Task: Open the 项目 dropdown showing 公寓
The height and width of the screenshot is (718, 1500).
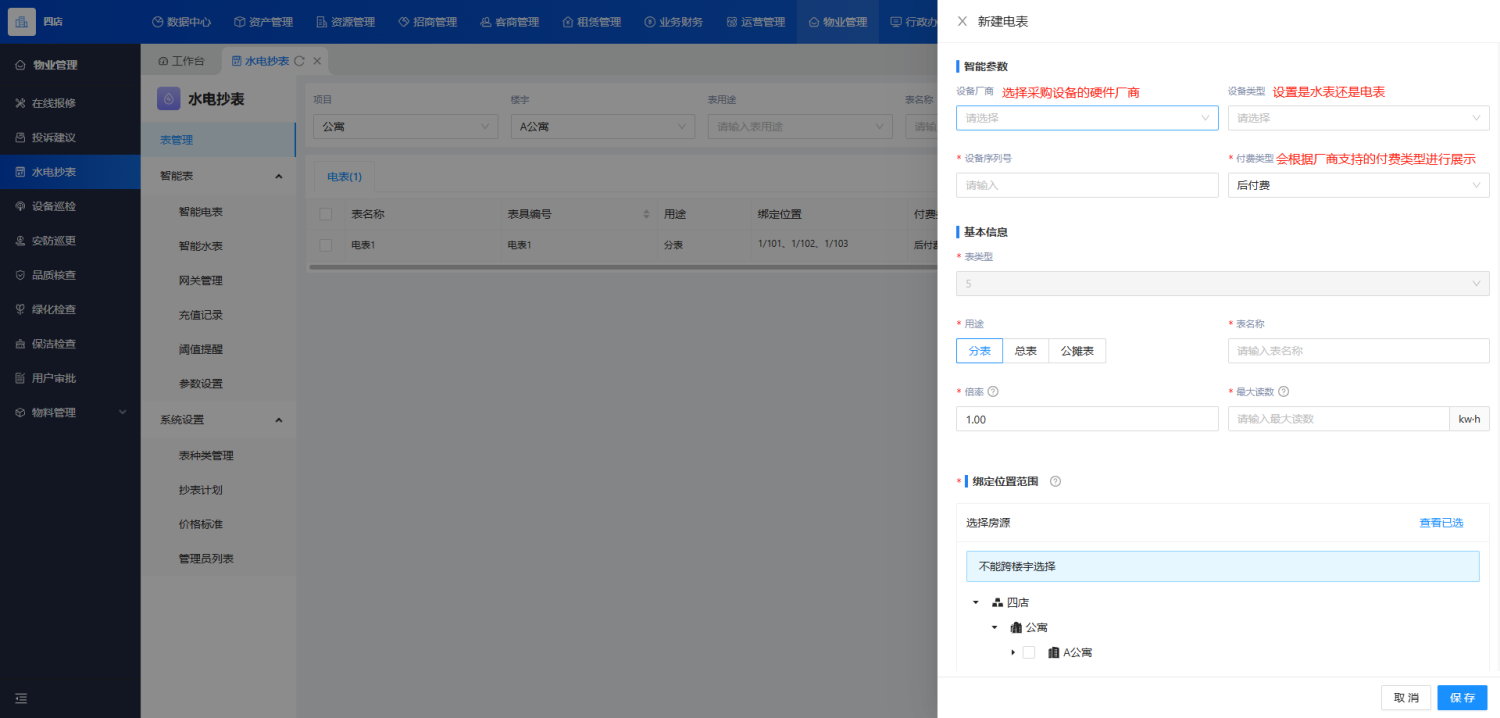Action: pos(406,127)
